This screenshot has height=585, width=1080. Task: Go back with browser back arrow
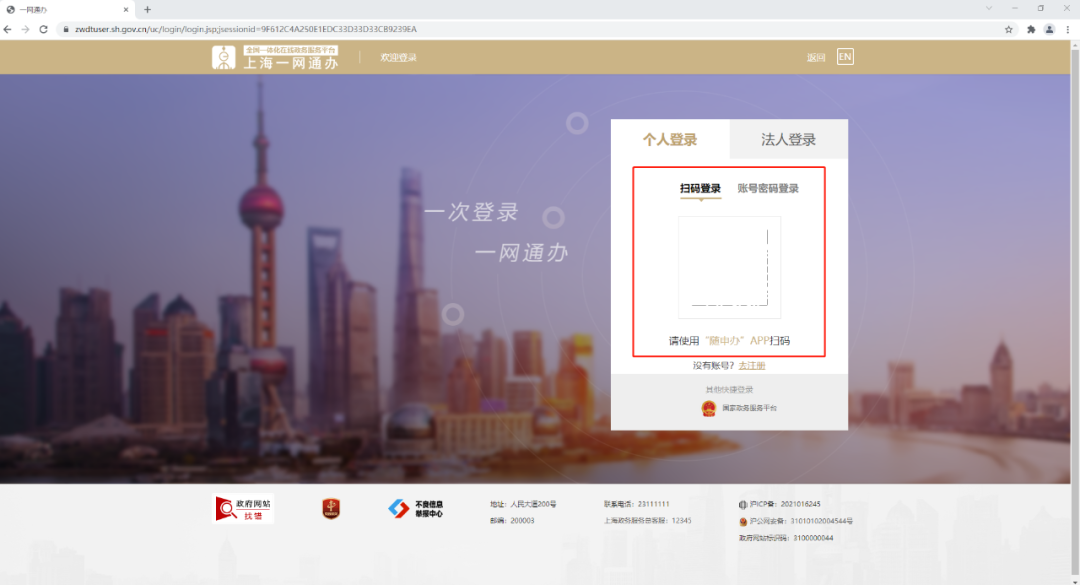8,29
